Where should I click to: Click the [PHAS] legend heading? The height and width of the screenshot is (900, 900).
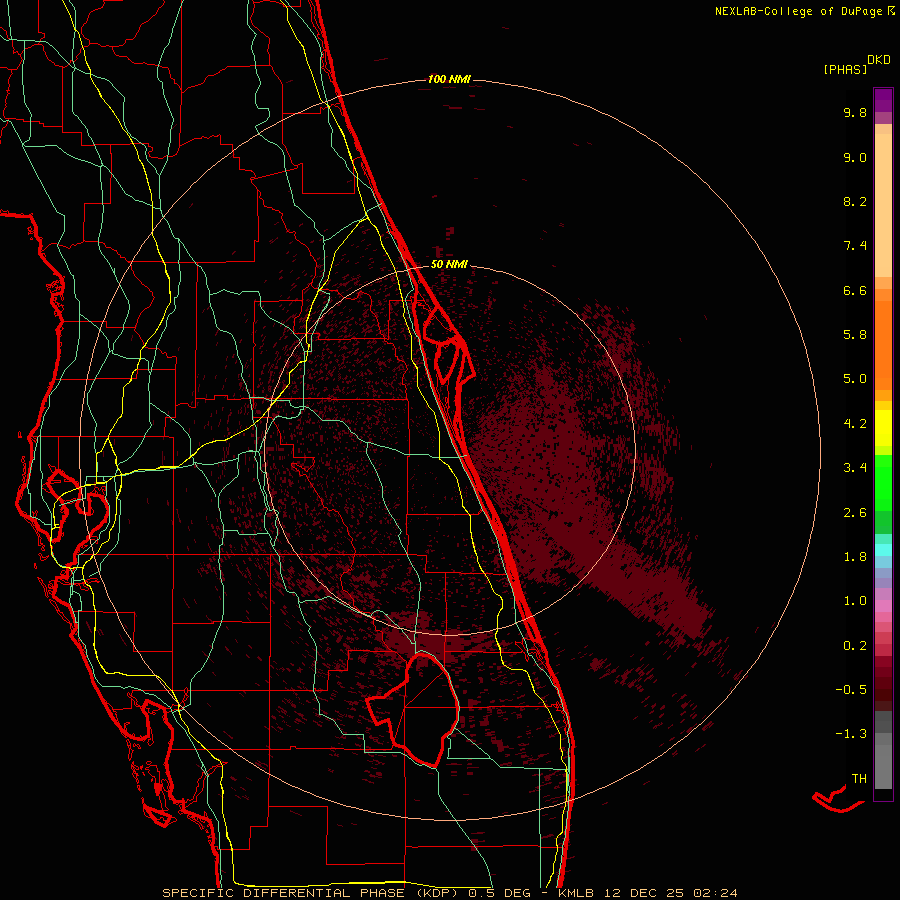(845, 69)
